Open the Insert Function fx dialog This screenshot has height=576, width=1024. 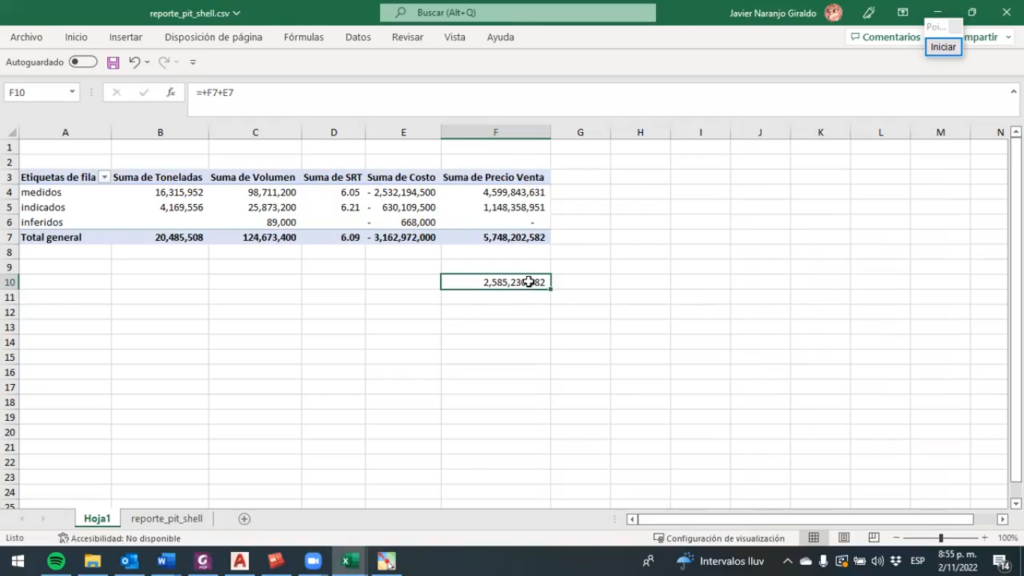(170, 93)
